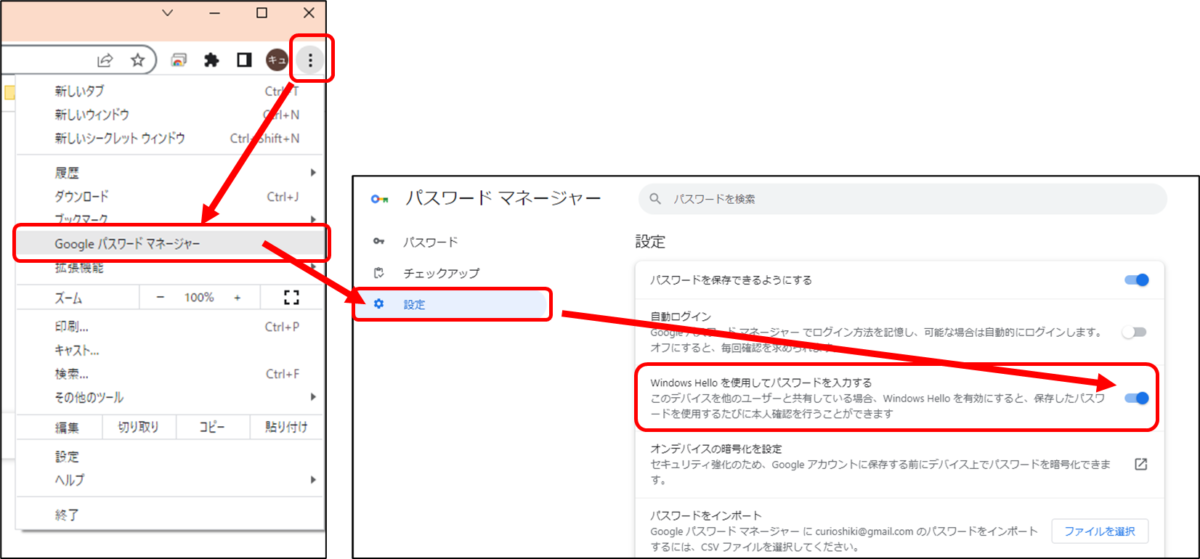The image size is (1200, 559).
Task: Click the search magnifier icon
Action: point(655,199)
